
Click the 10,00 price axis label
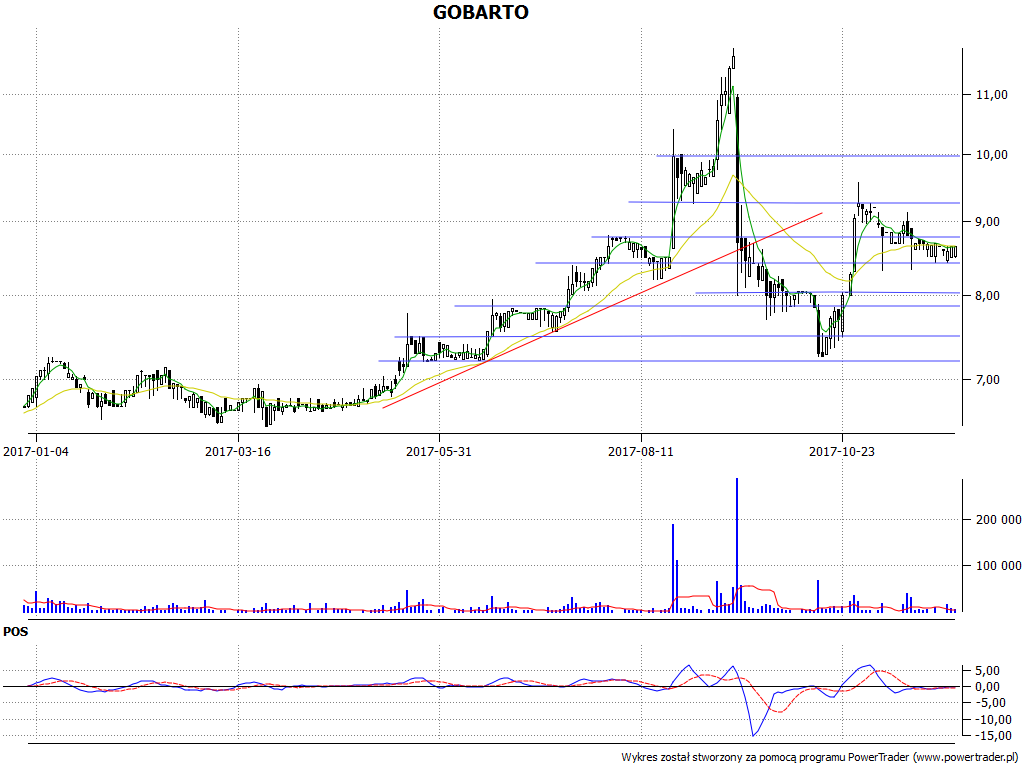[991, 155]
